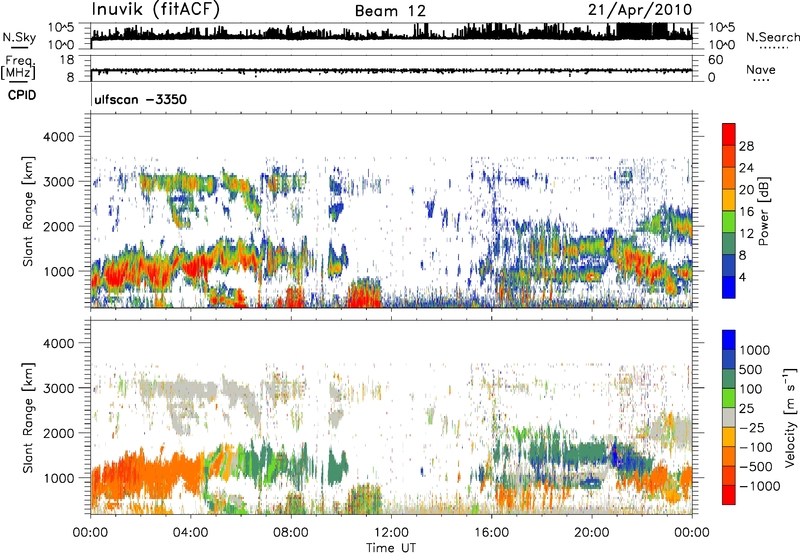Click the 'Power [dB]' colorbar label
This screenshot has height=554, width=800.
pos(763,211)
